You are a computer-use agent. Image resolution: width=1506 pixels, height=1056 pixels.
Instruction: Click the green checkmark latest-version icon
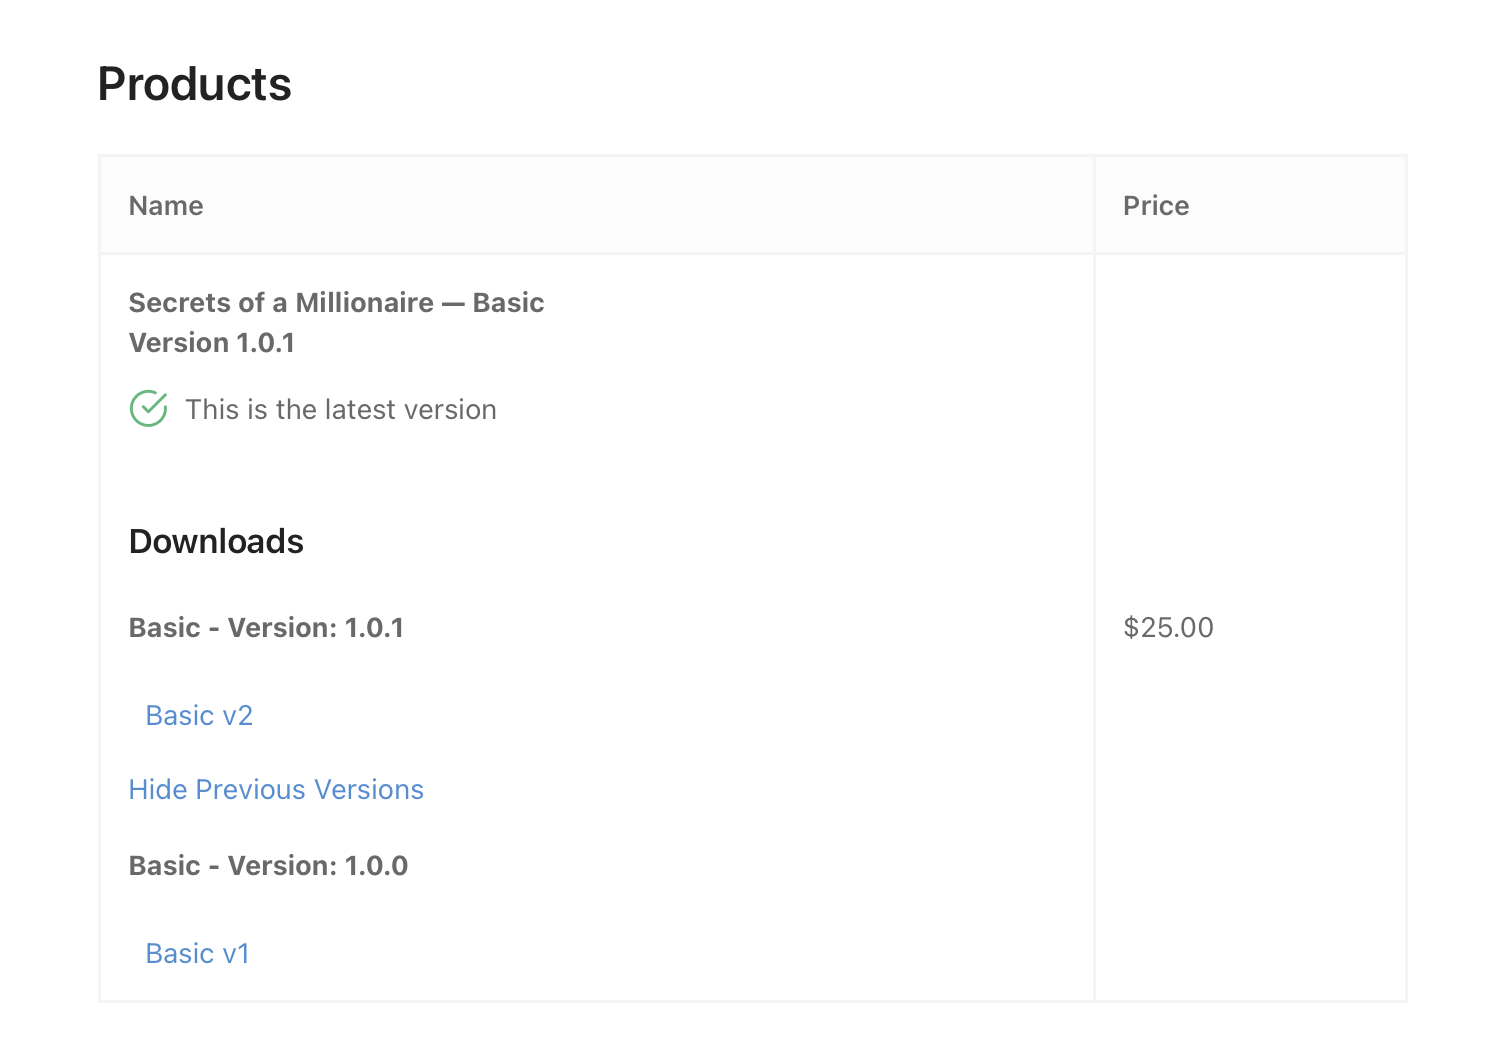(x=149, y=408)
